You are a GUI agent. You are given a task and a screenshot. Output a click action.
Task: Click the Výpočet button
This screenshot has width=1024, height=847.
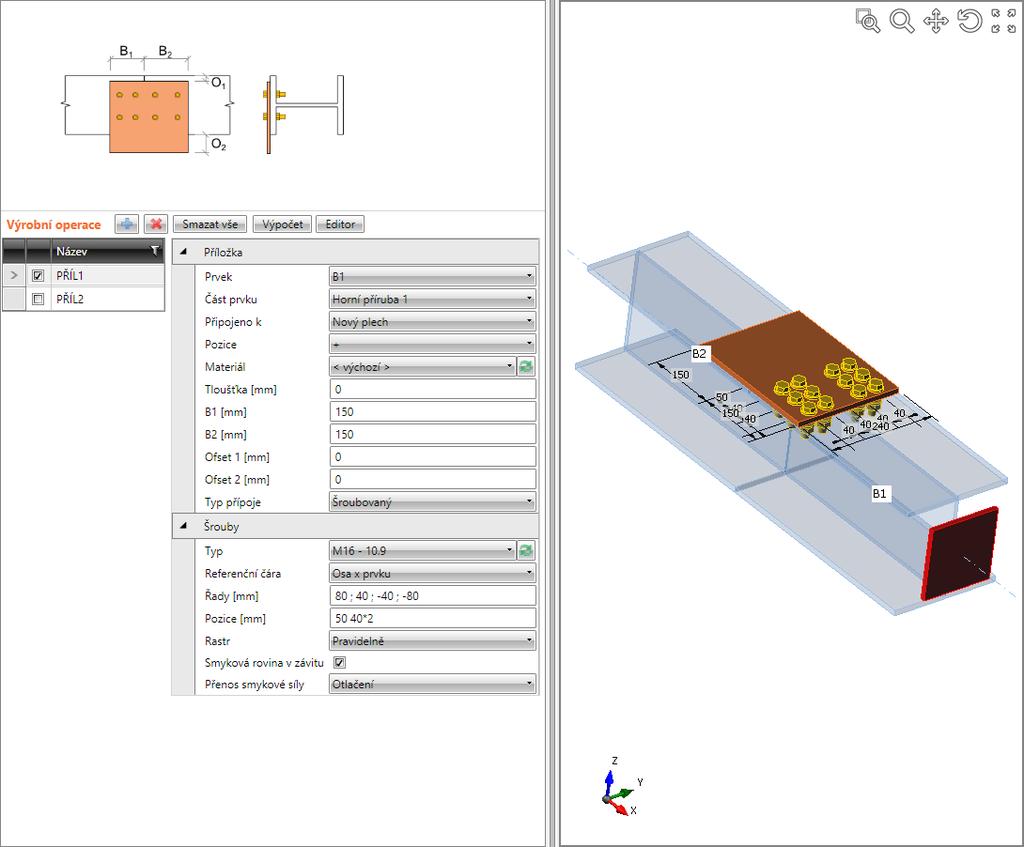[282, 224]
